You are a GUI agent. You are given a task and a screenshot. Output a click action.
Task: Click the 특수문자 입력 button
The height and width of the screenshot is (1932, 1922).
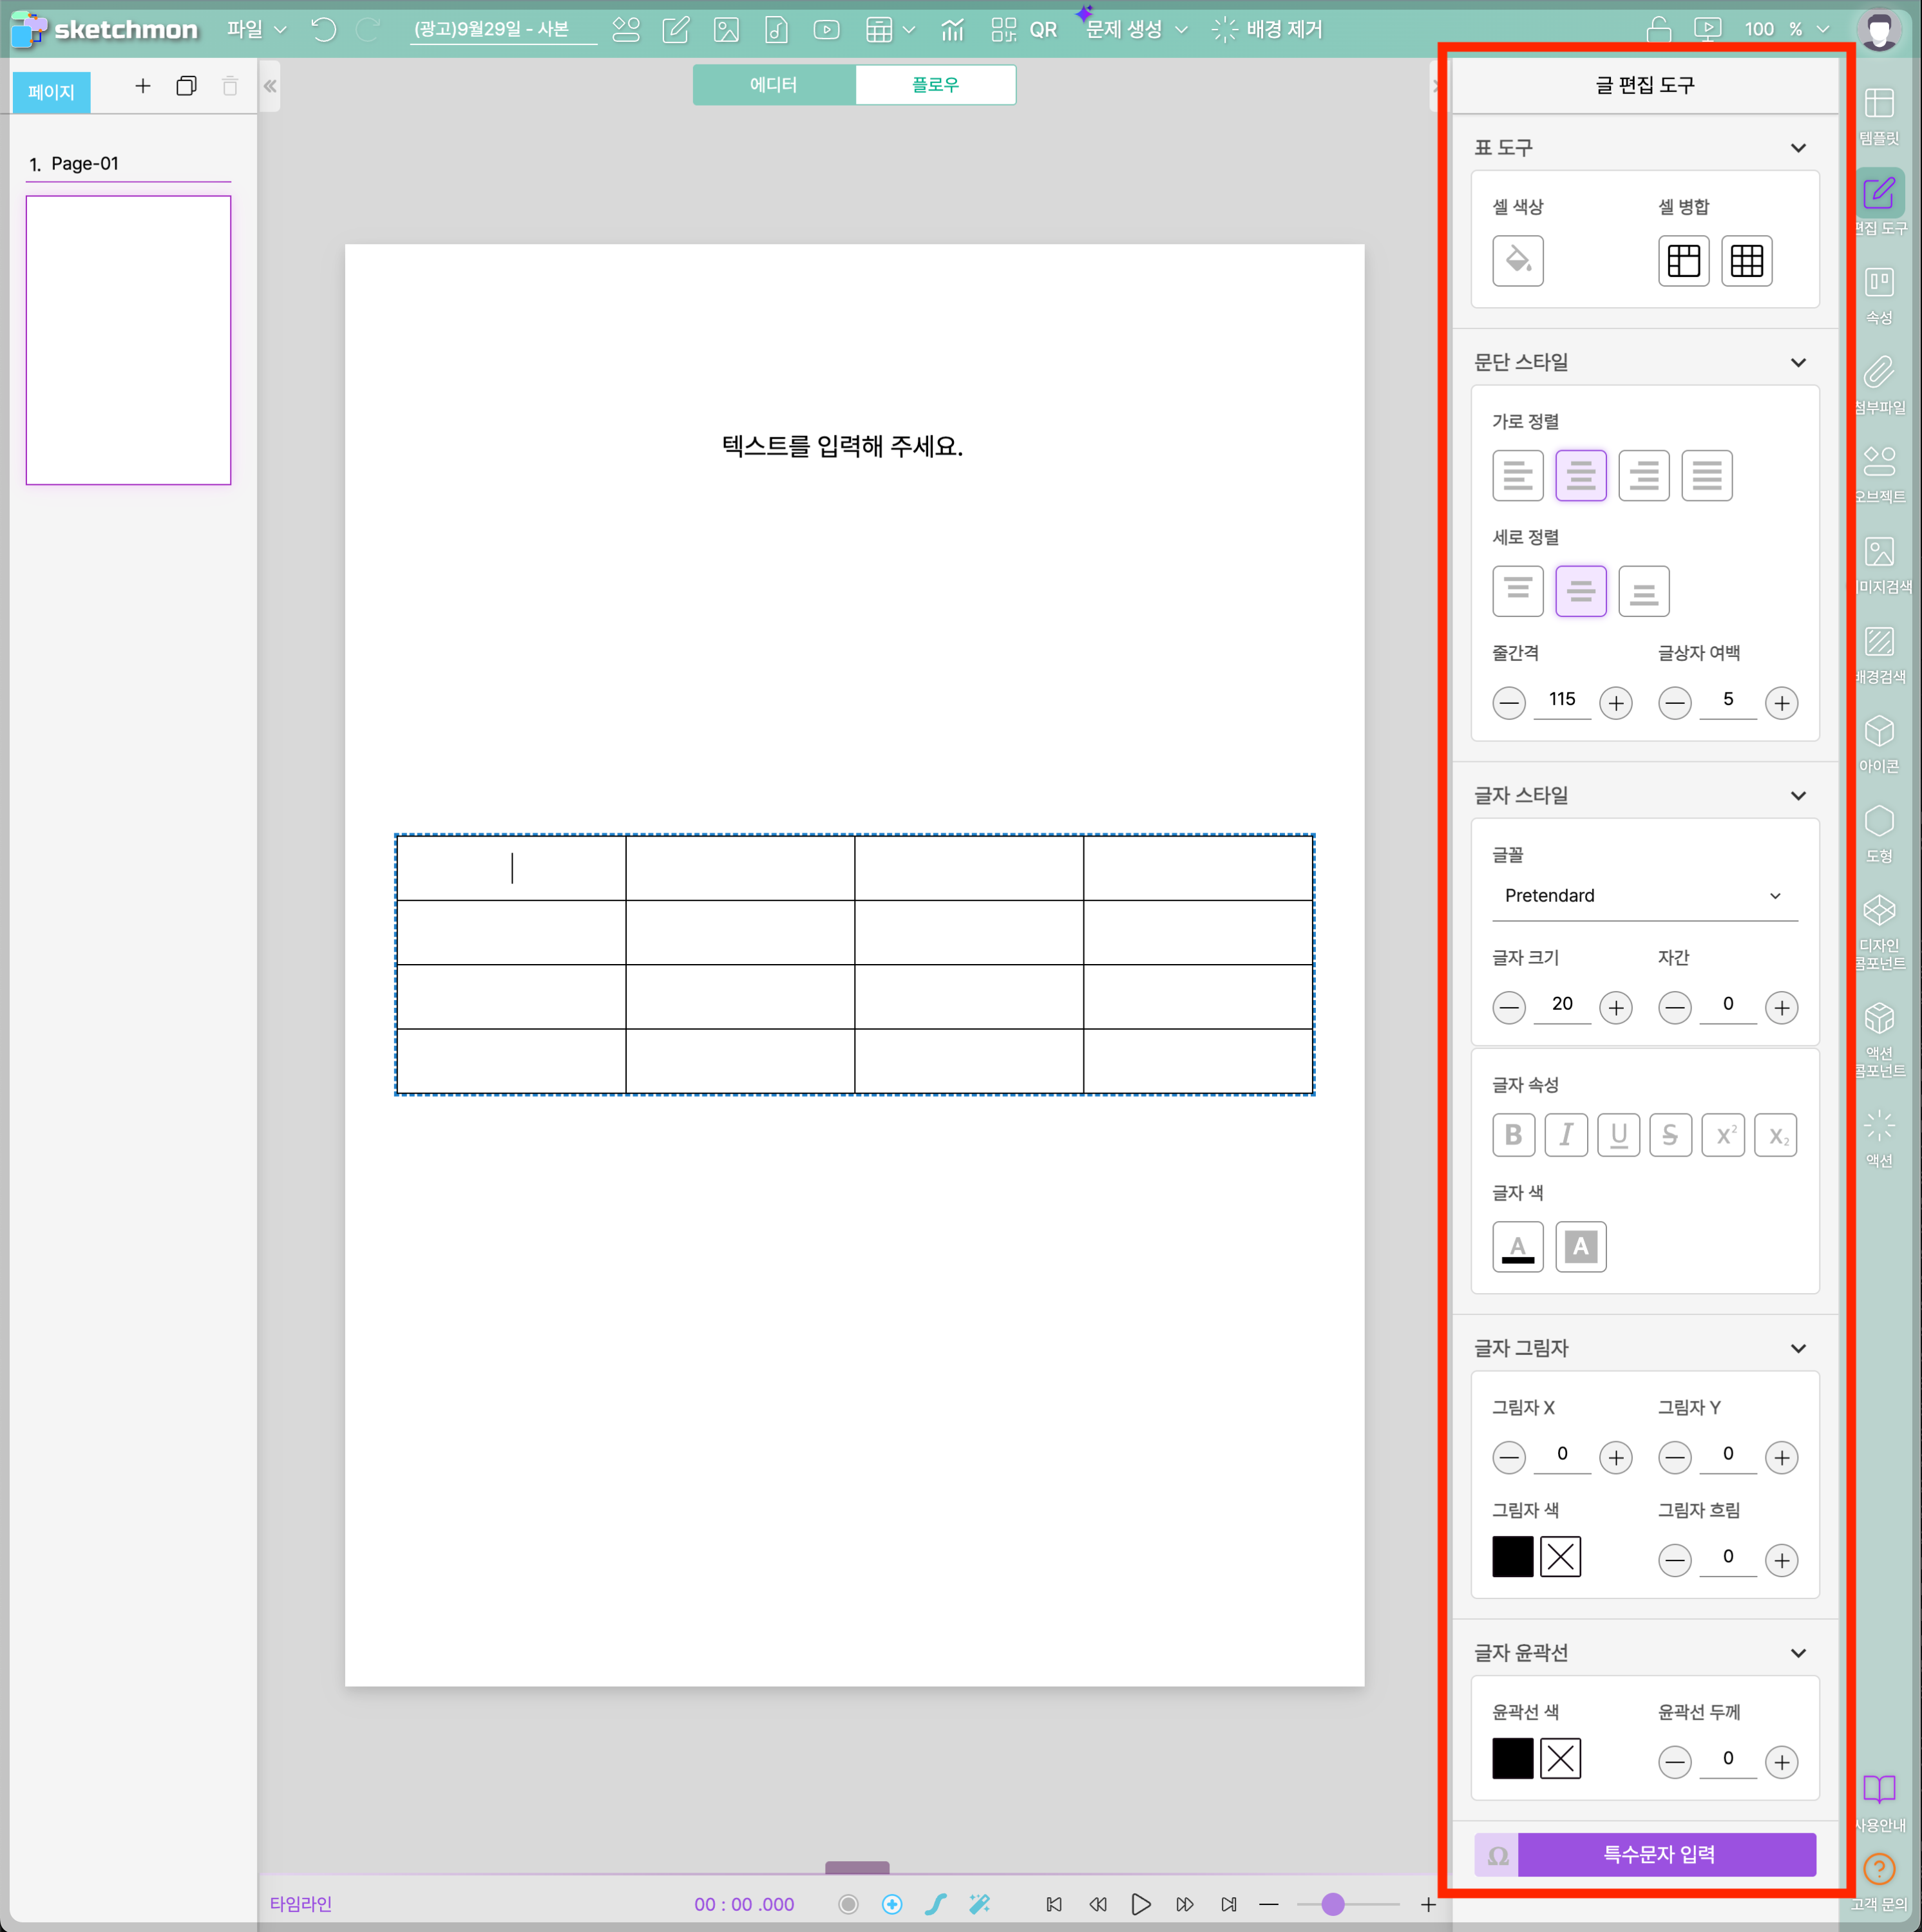pos(1659,1855)
